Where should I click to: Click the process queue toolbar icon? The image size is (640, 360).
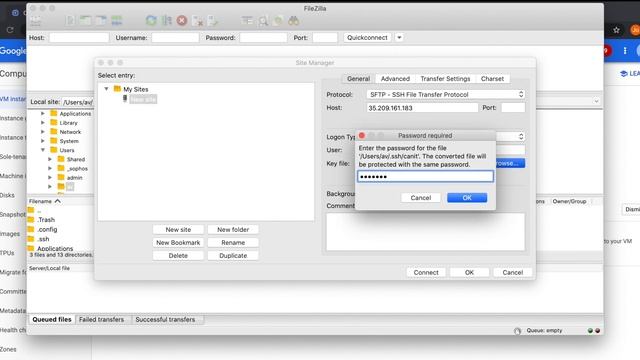(167, 20)
